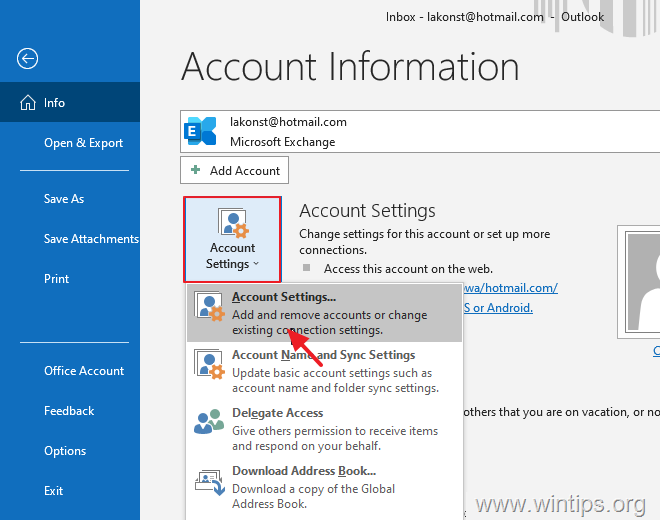Select Delegate Access menu entry

tap(325, 429)
